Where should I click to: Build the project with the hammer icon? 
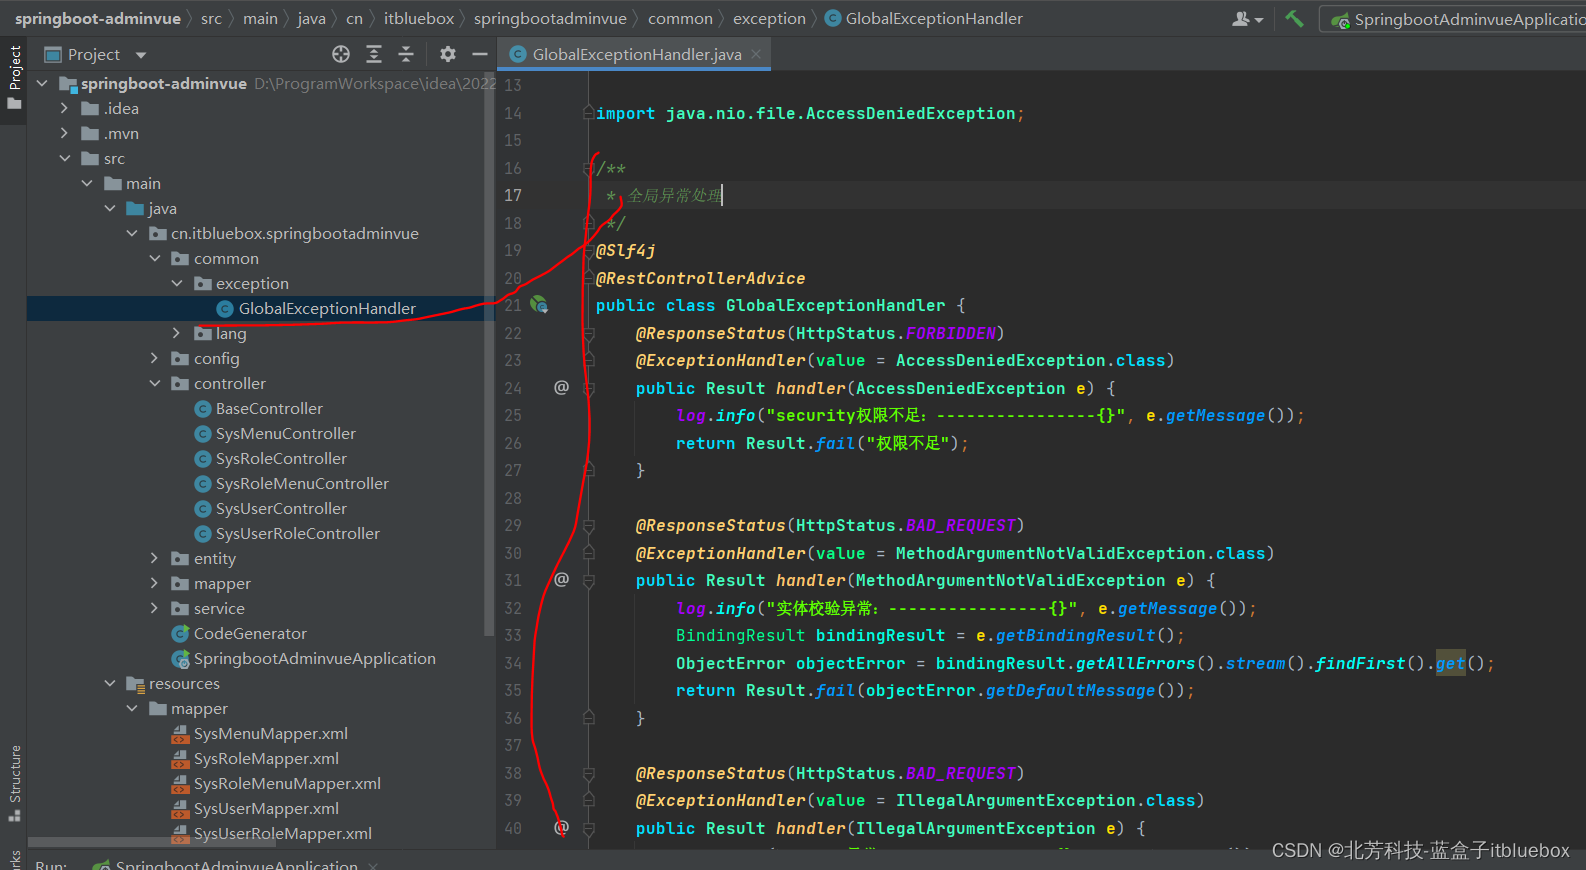coord(1295,19)
